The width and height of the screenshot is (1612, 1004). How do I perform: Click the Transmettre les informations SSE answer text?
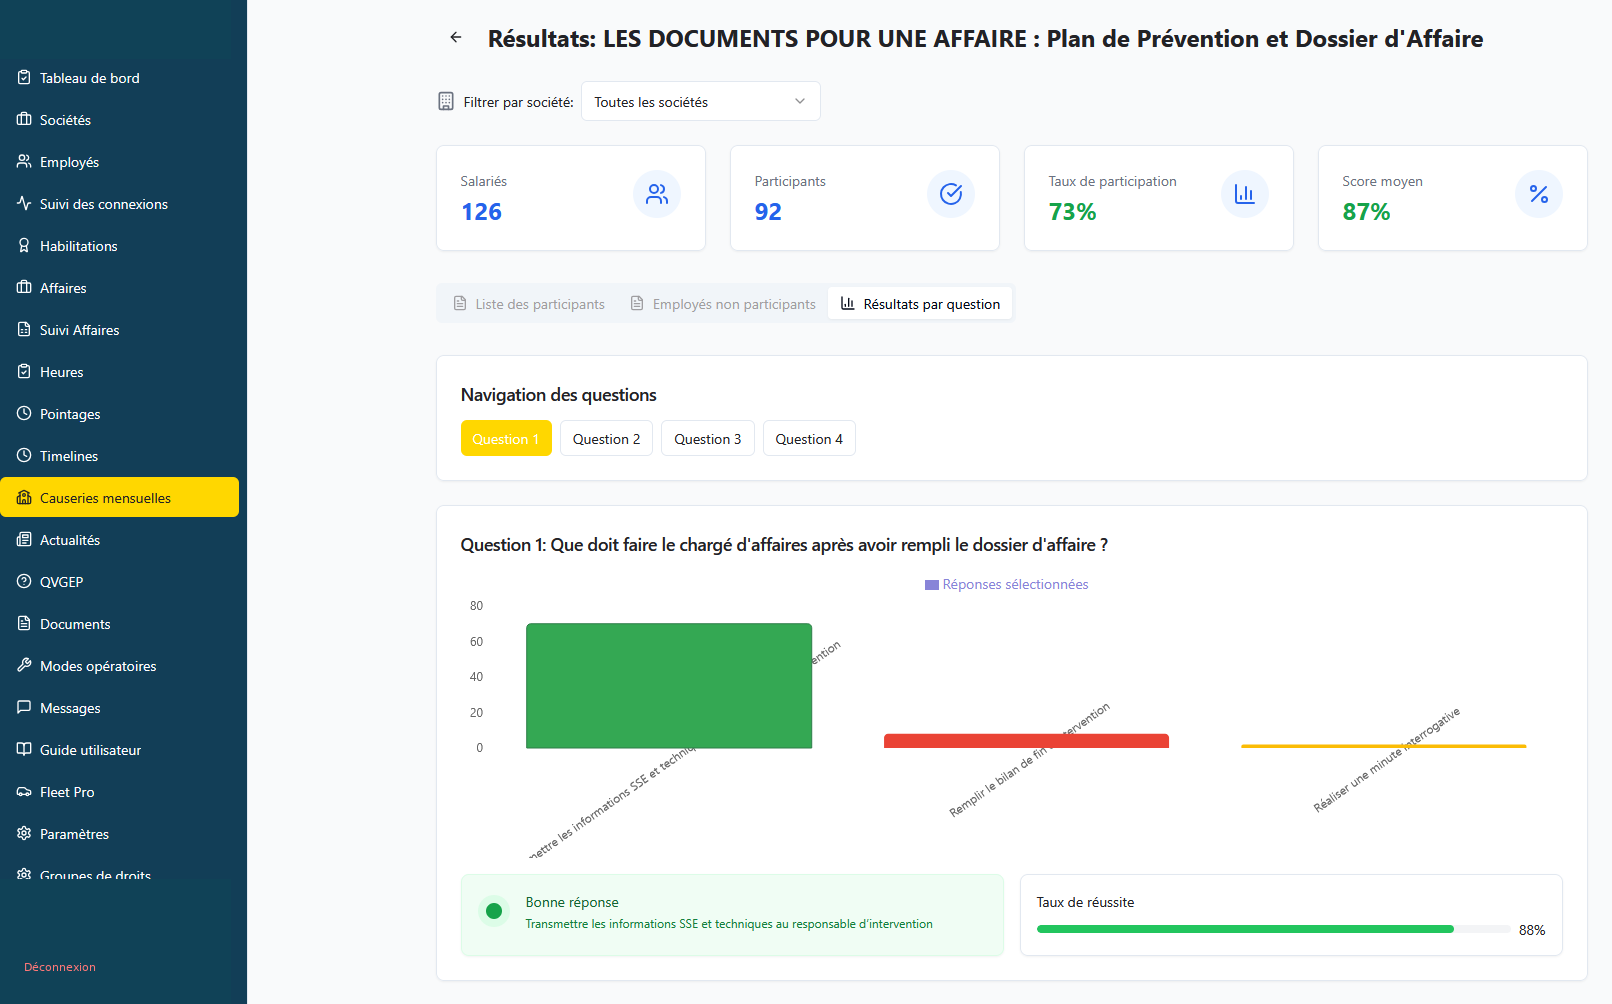[x=729, y=924]
